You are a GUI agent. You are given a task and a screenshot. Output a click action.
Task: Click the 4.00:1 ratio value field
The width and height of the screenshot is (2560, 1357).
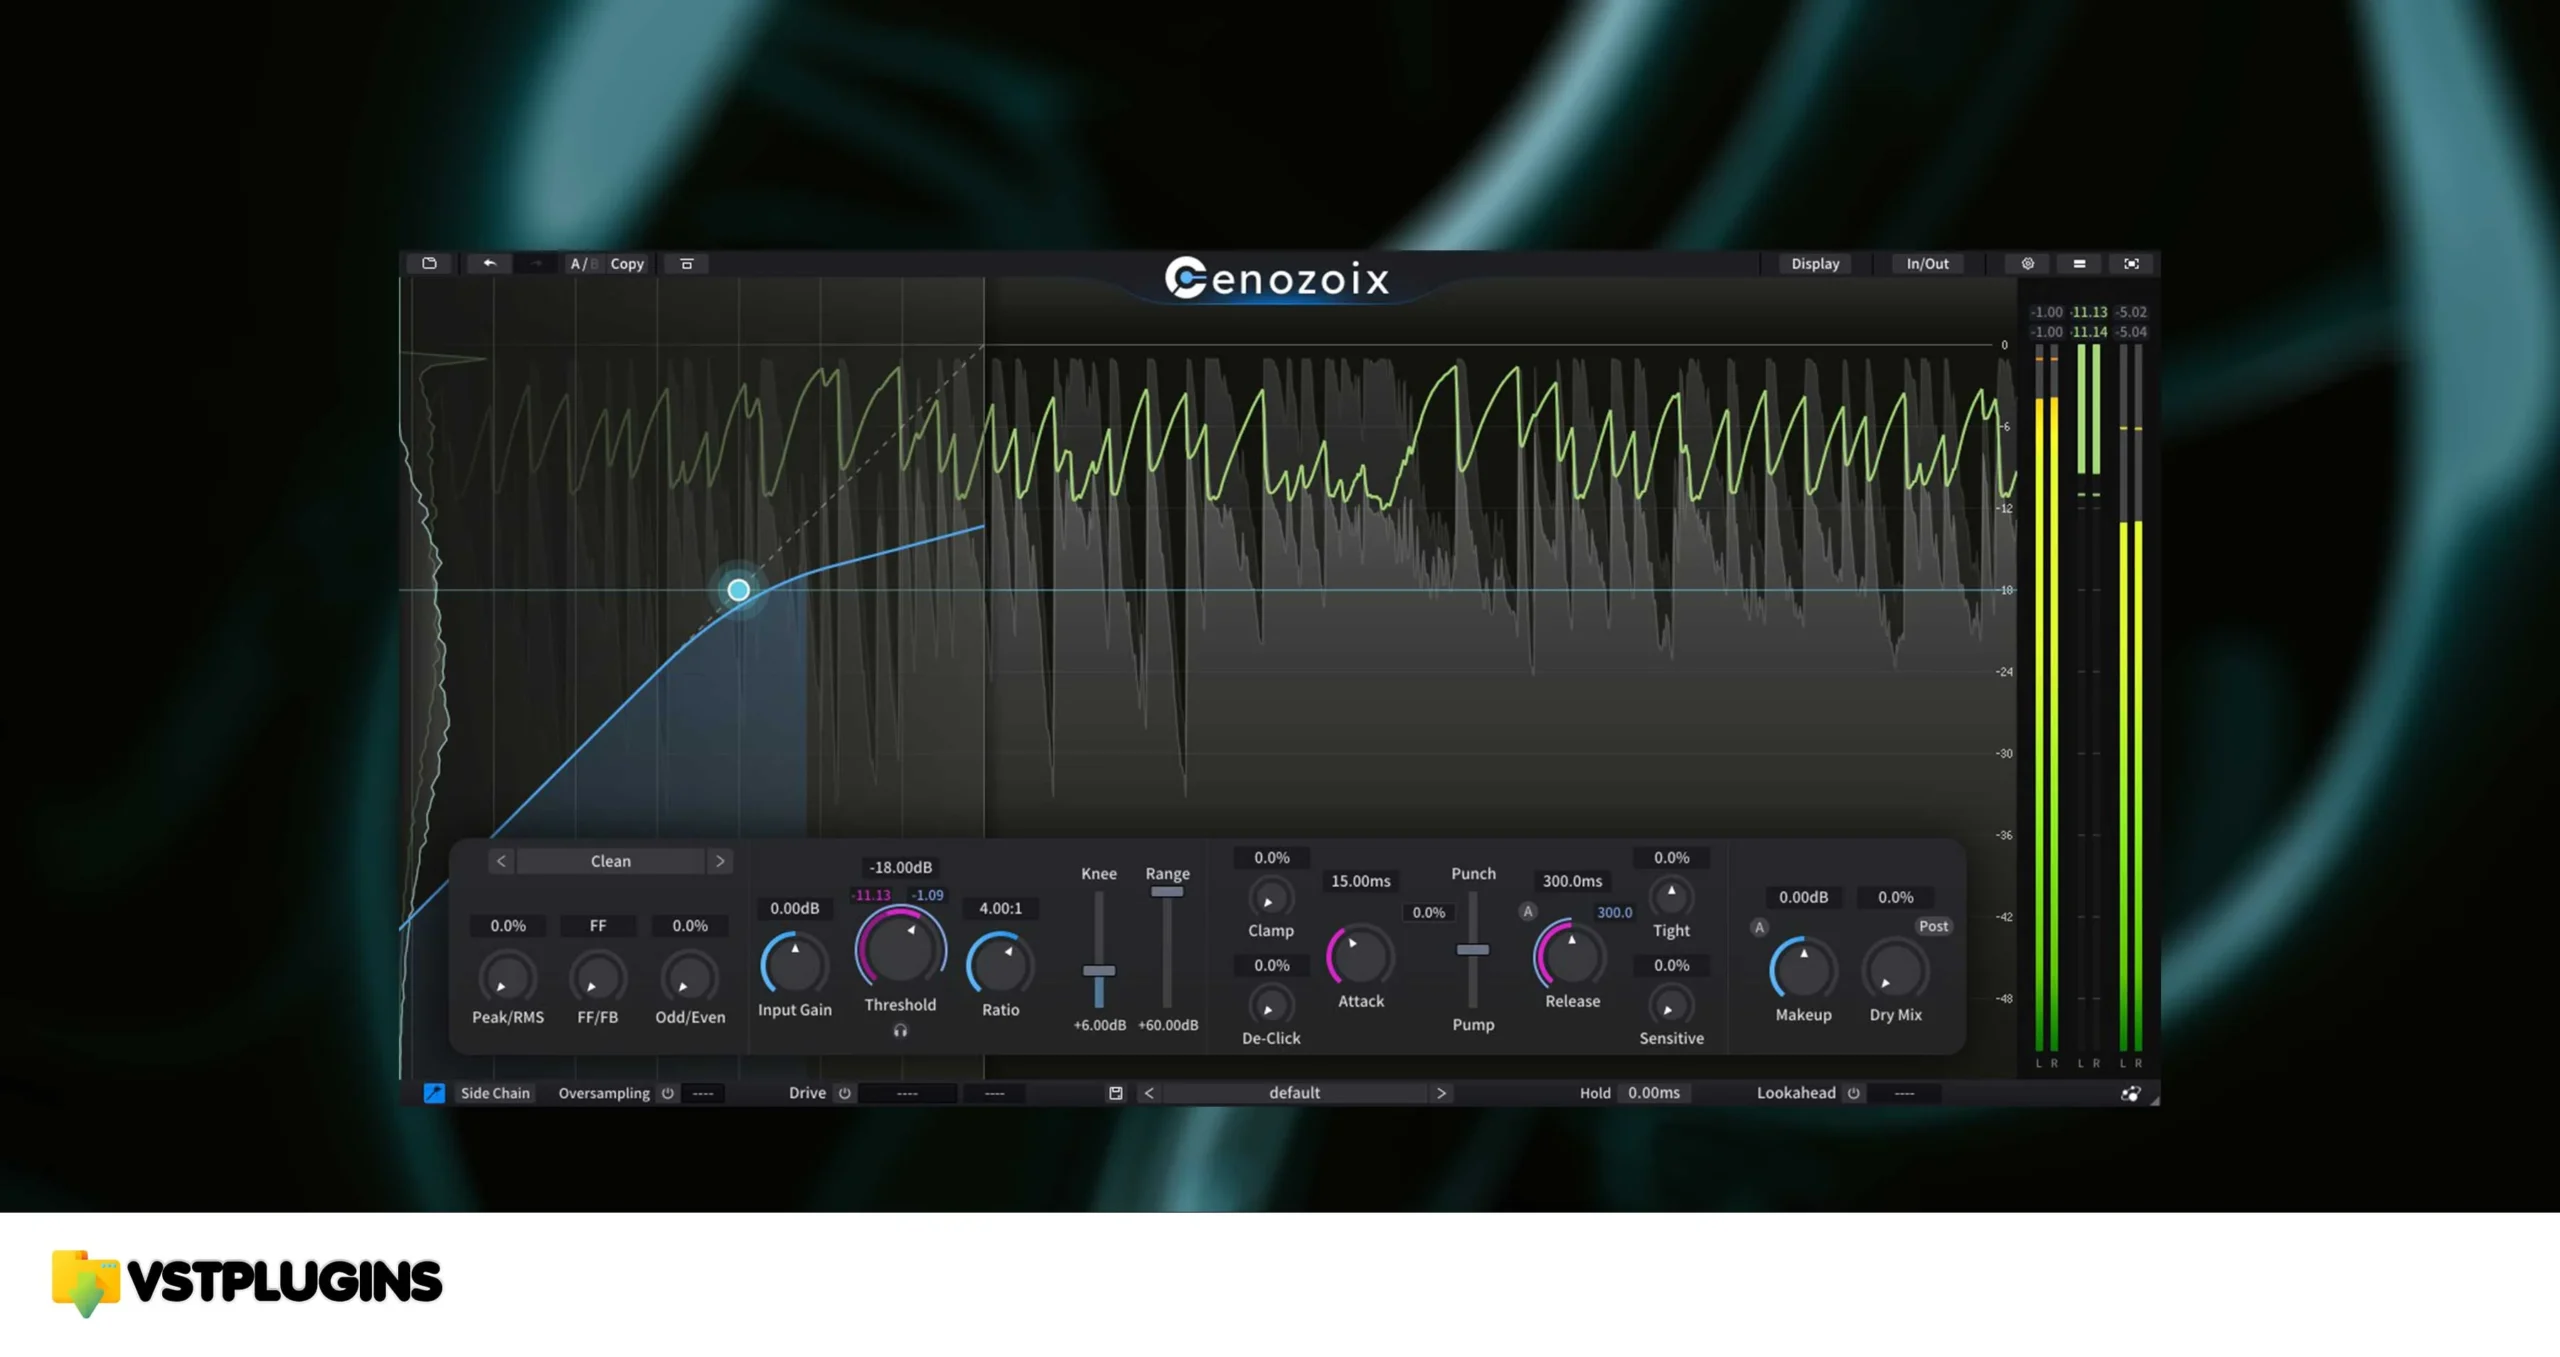click(1000, 908)
